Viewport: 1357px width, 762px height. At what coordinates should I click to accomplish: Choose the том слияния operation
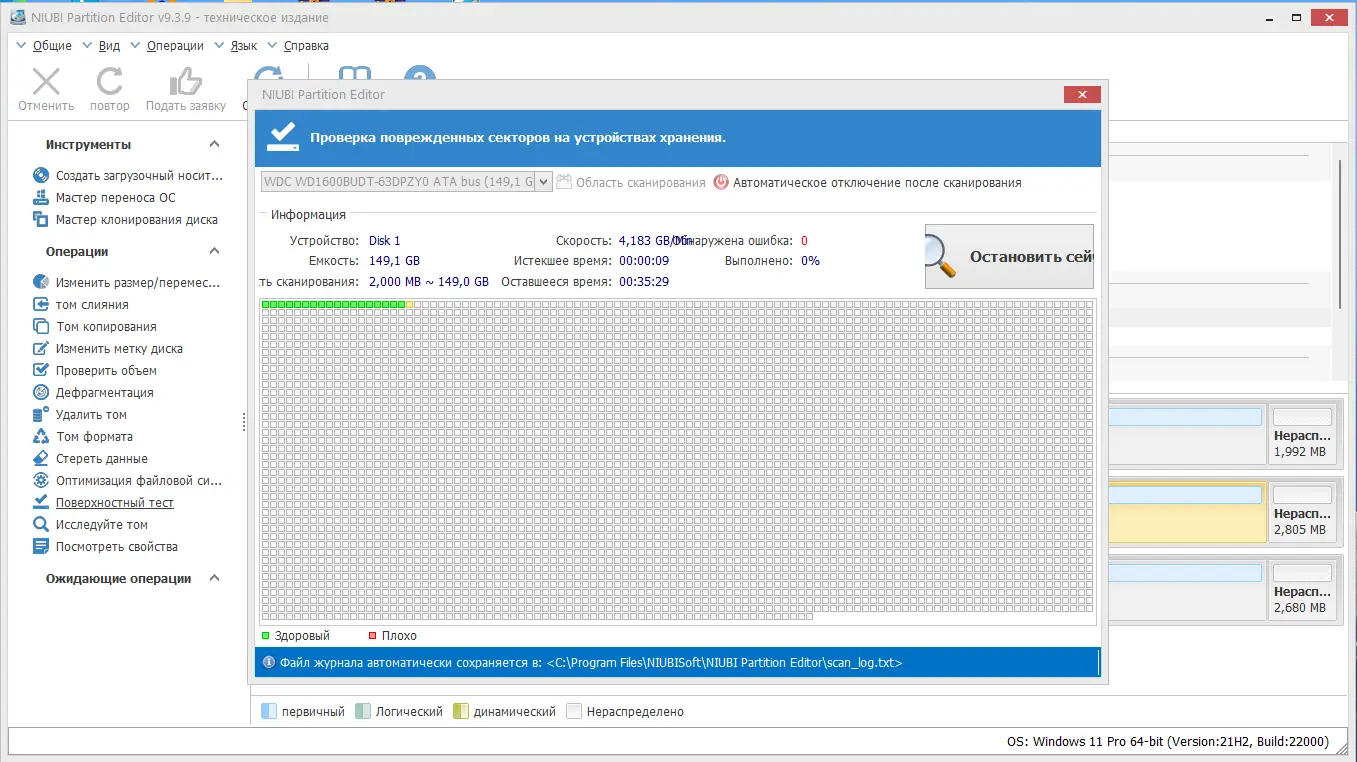tap(80, 304)
